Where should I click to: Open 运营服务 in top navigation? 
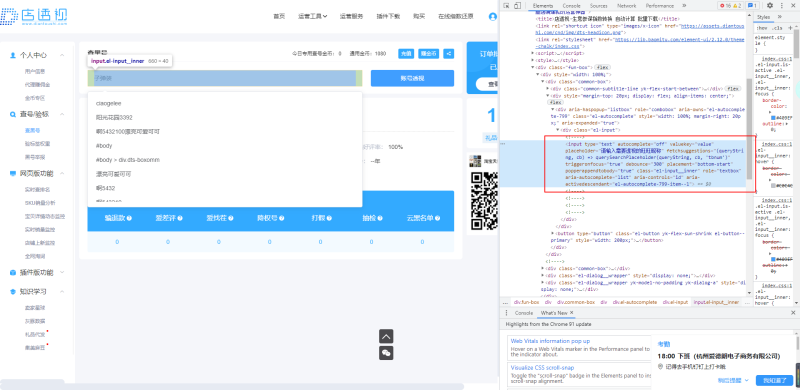352,16
